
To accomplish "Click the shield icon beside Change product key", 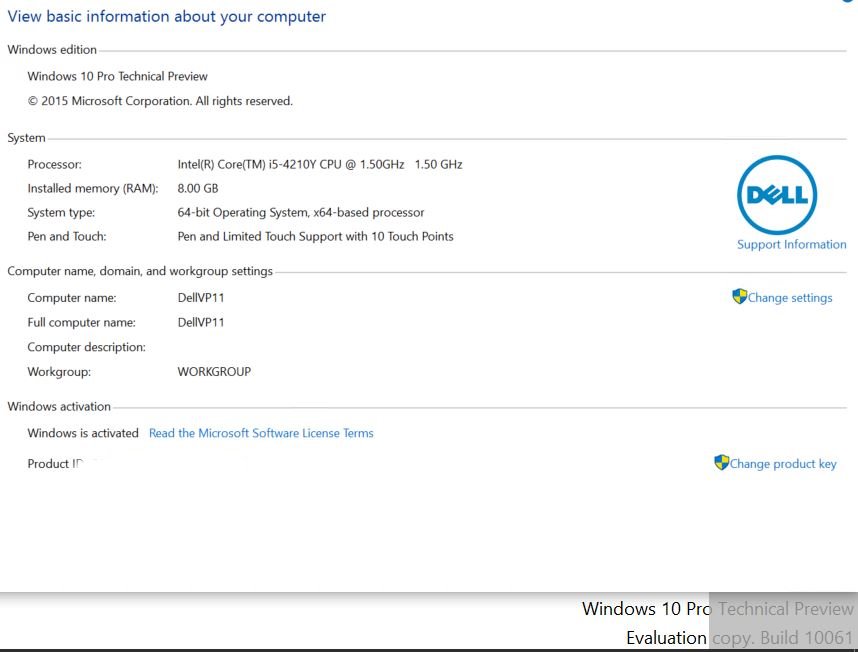I will point(721,462).
